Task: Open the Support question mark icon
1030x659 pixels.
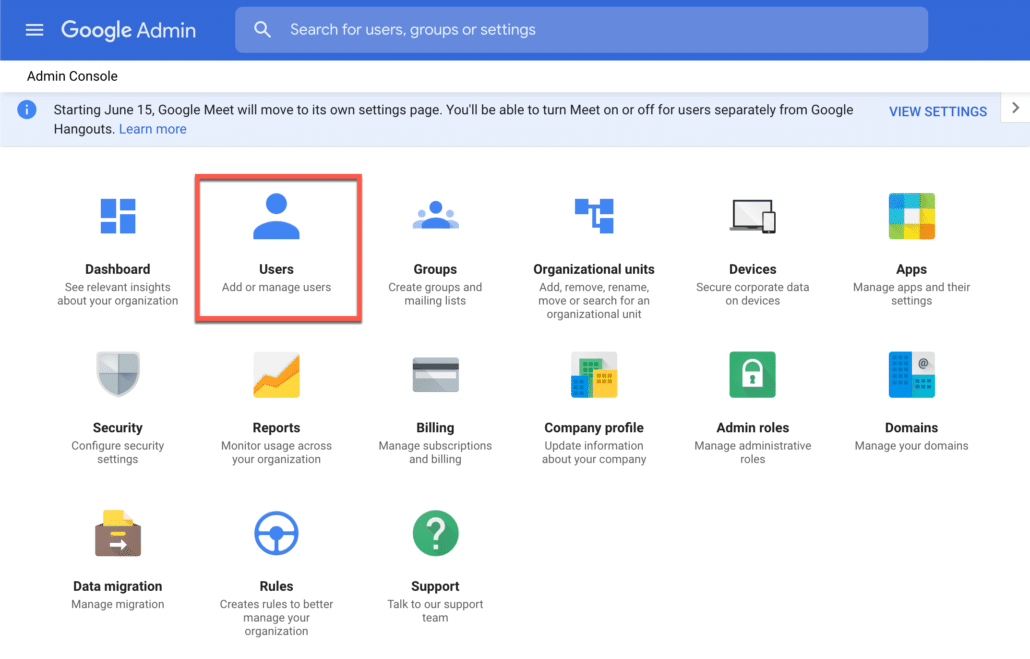Action: (436, 533)
